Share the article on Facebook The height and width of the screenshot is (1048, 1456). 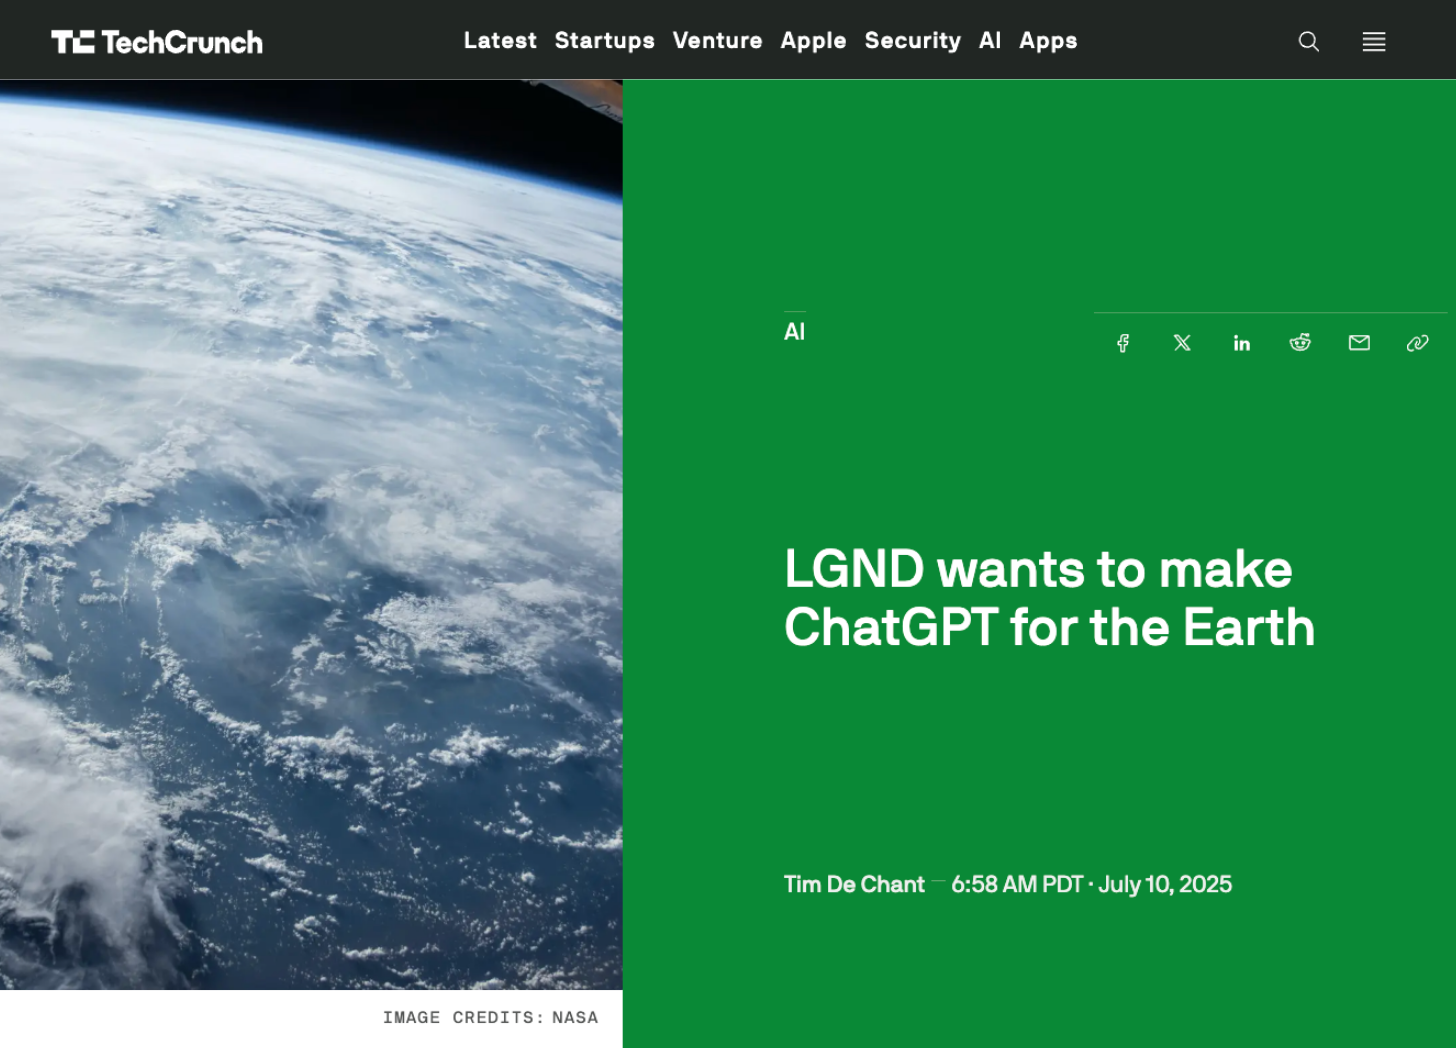pyautogui.click(x=1122, y=343)
